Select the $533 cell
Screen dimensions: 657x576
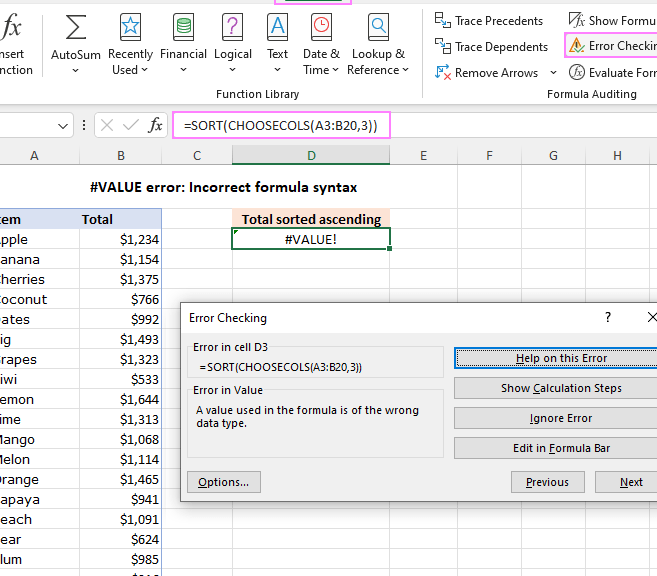tap(121, 380)
